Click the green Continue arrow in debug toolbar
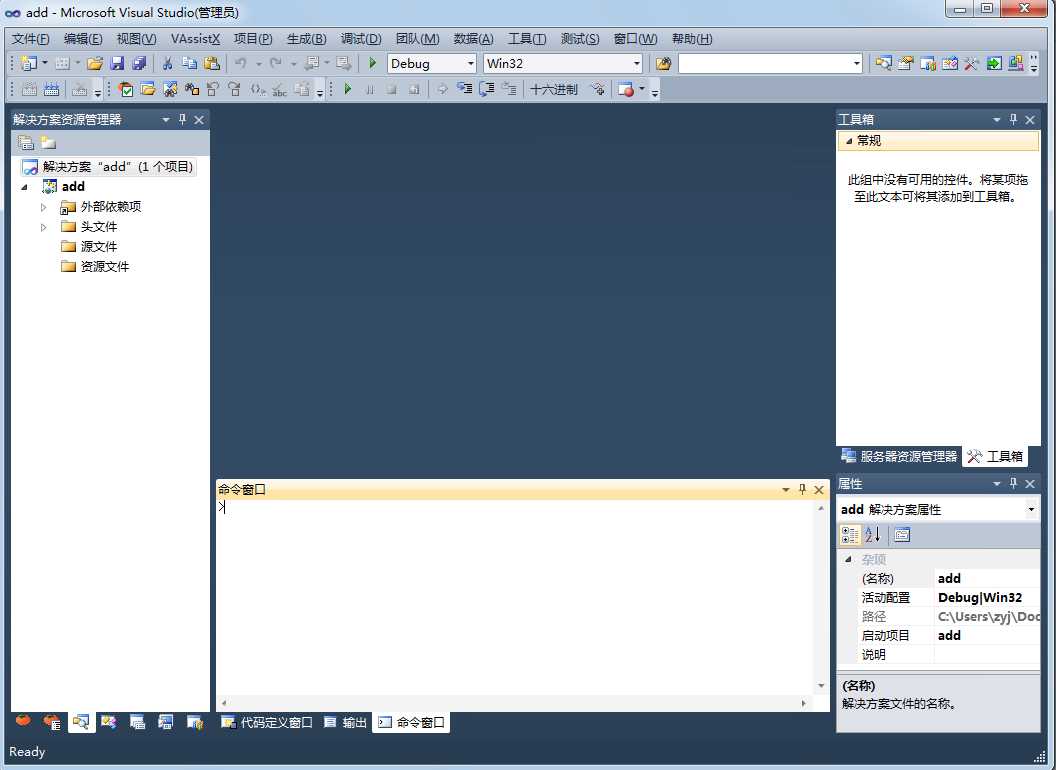Viewport: 1056px width, 770px height. pyautogui.click(x=348, y=89)
